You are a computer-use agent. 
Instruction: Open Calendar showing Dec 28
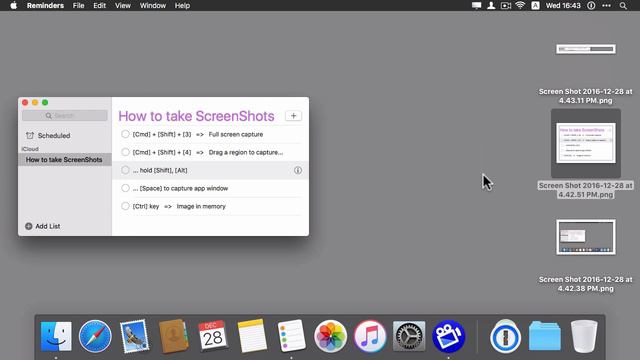point(213,336)
